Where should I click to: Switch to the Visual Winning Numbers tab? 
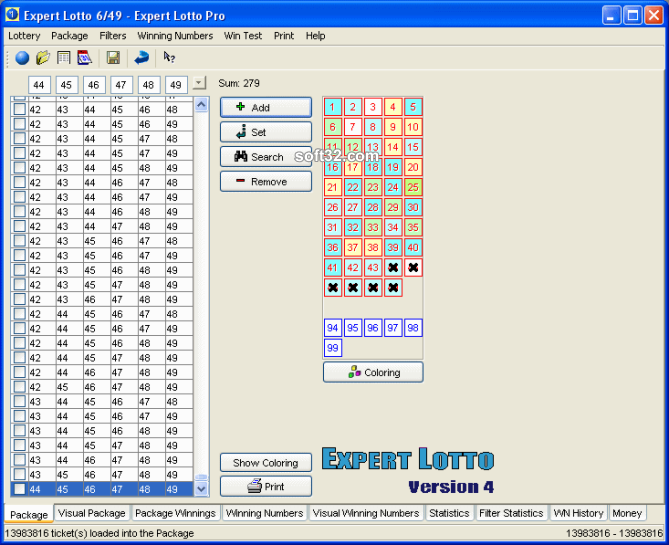point(366,513)
